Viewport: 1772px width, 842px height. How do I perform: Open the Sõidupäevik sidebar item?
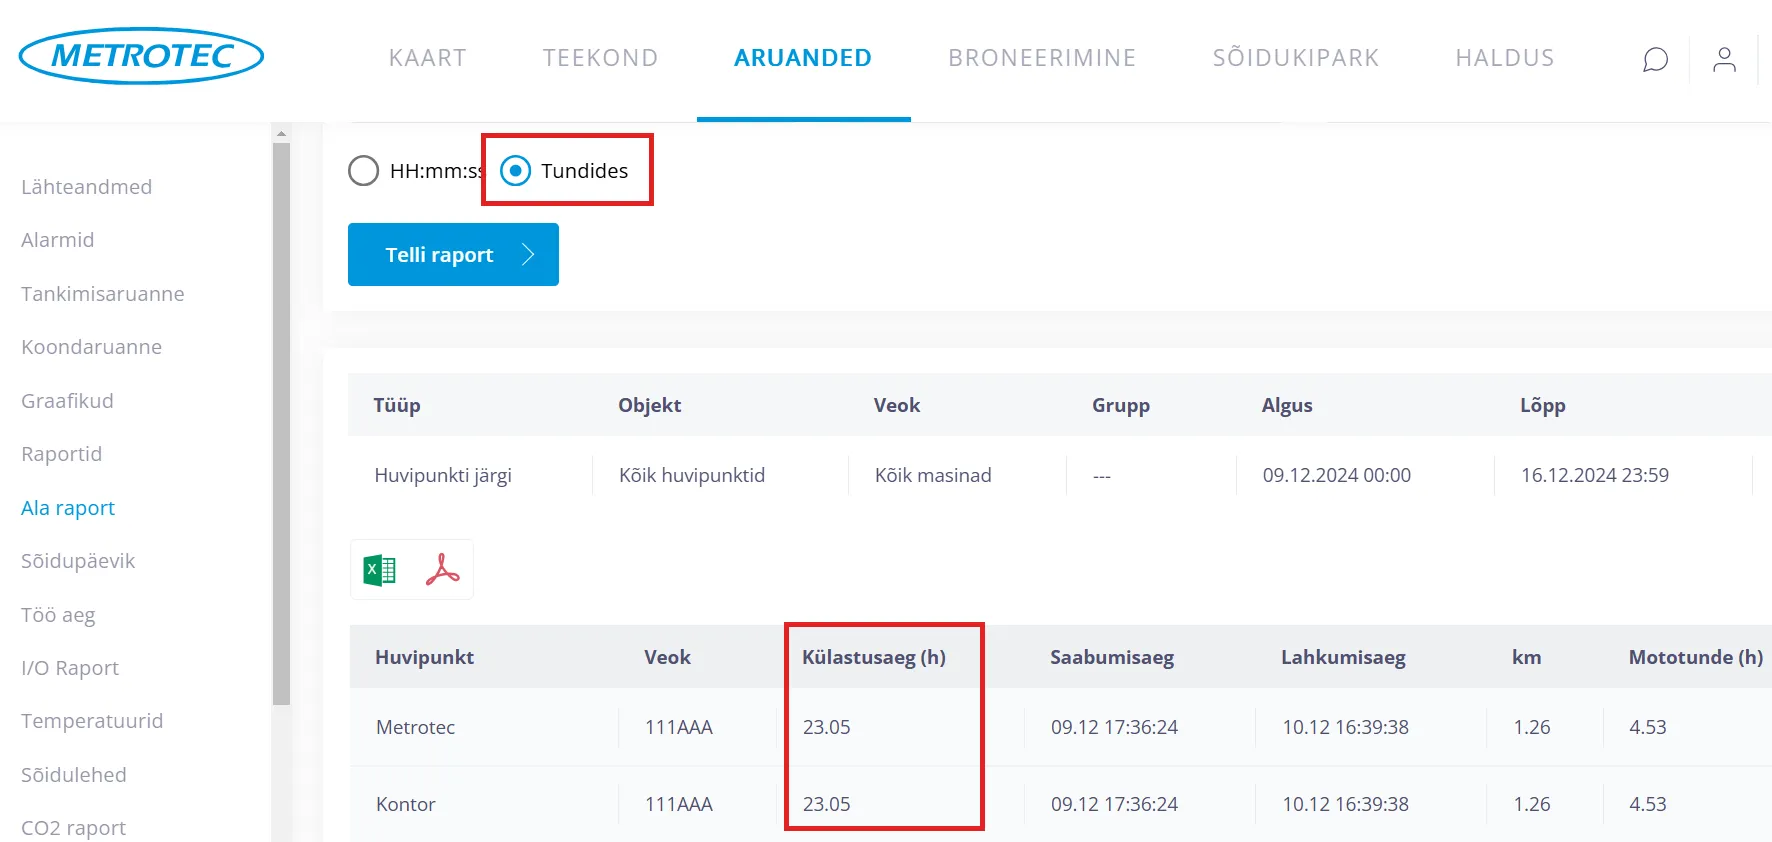click(x=78, y=561)
